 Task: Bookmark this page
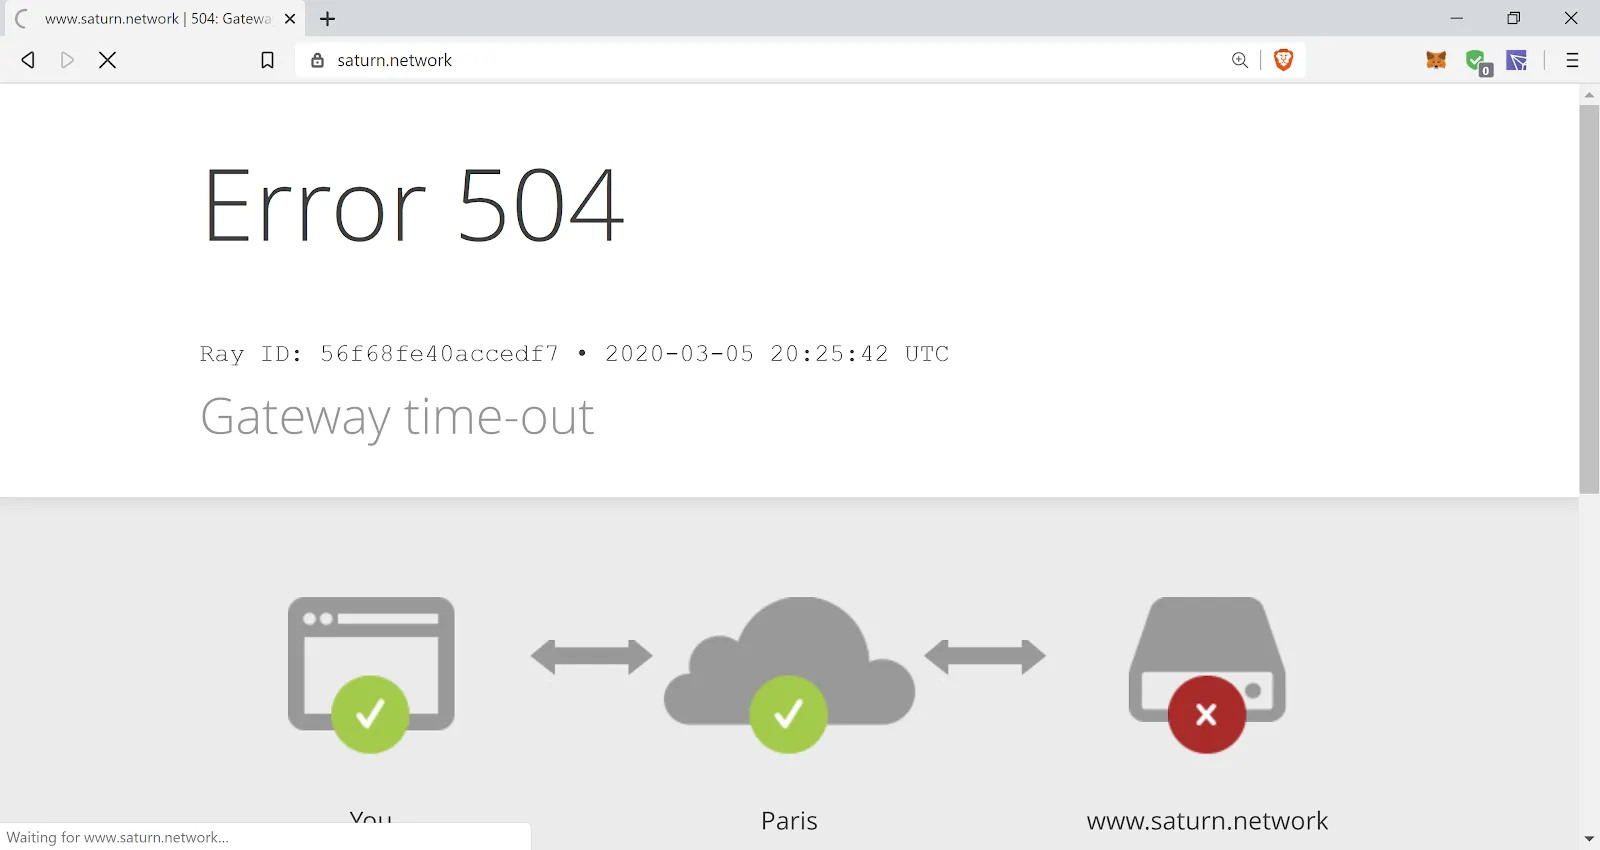coord(267,60)
